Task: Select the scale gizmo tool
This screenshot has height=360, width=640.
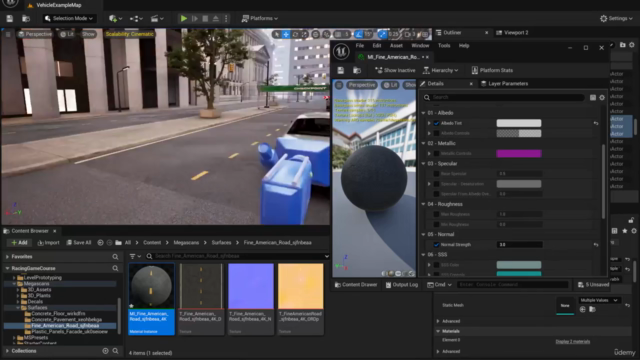Action: (x=304, y=35)
